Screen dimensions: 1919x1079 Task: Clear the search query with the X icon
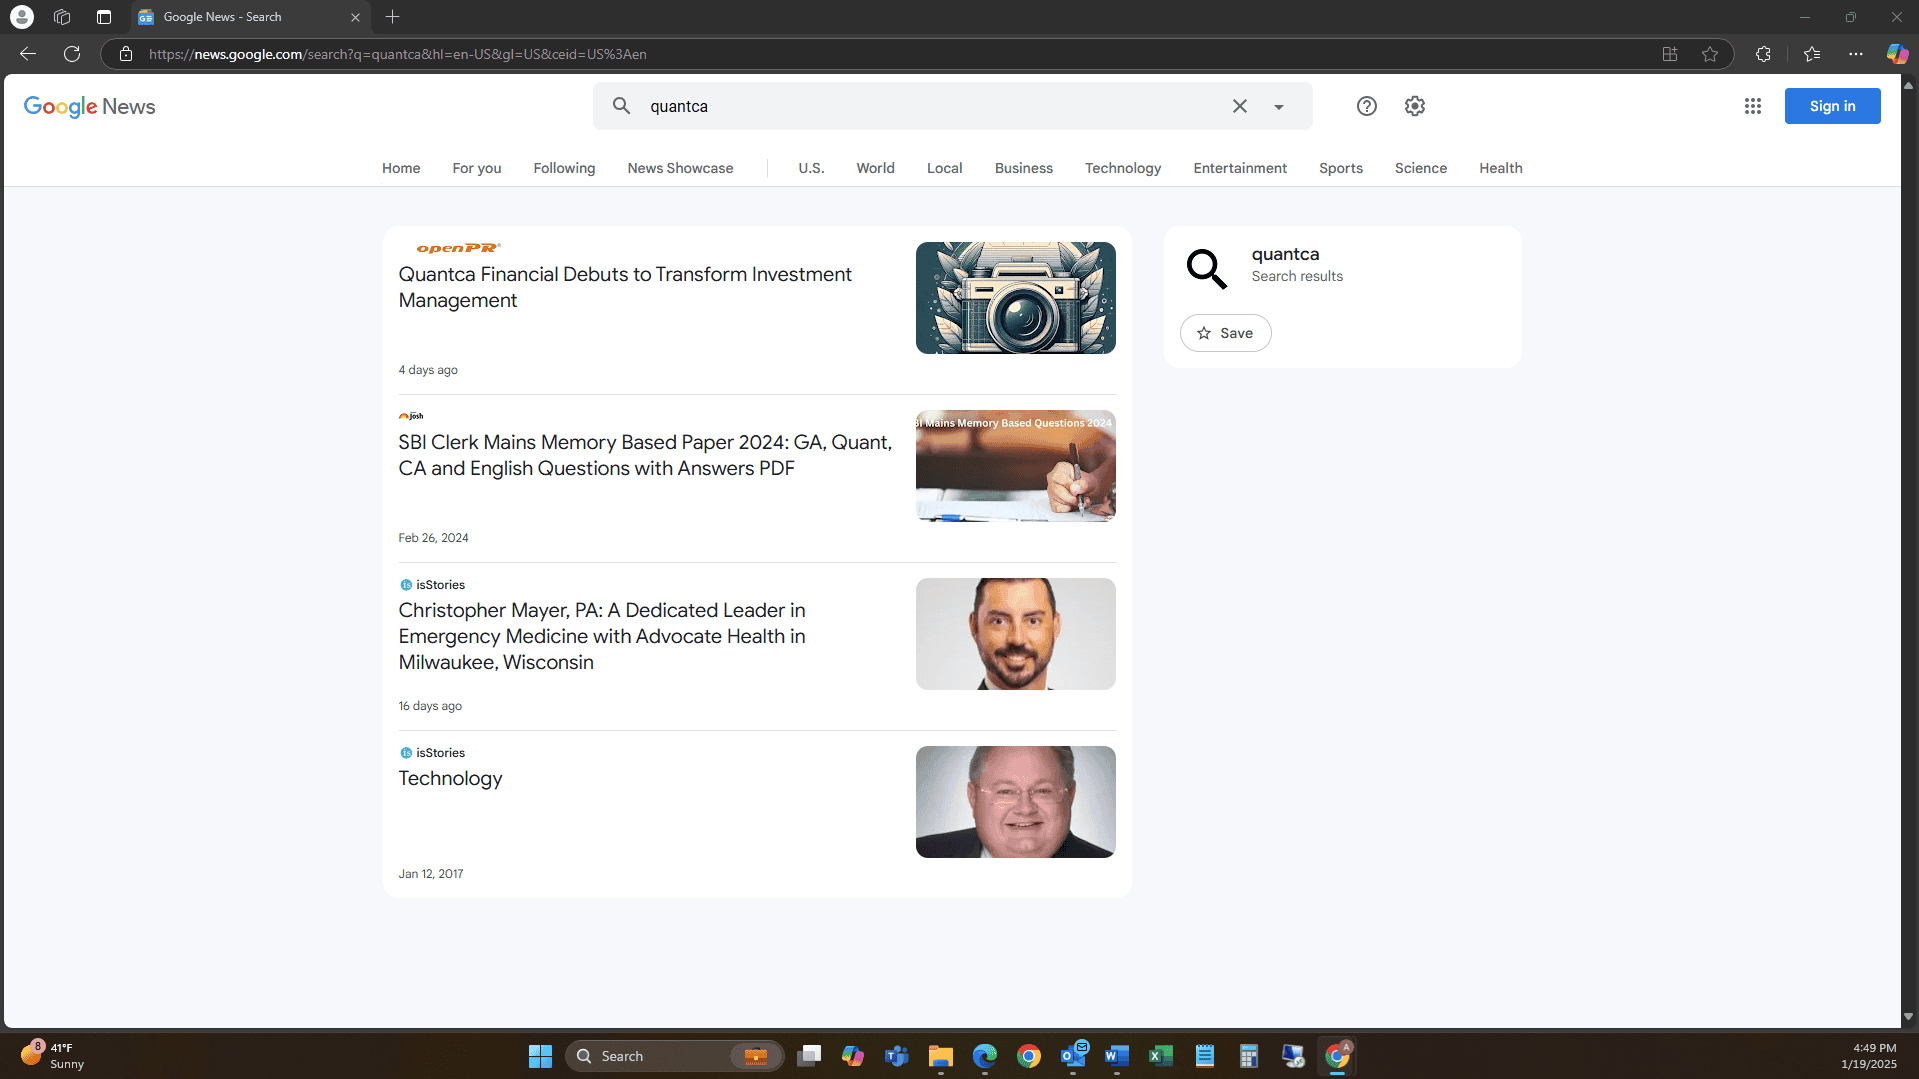pos(1239,106)
